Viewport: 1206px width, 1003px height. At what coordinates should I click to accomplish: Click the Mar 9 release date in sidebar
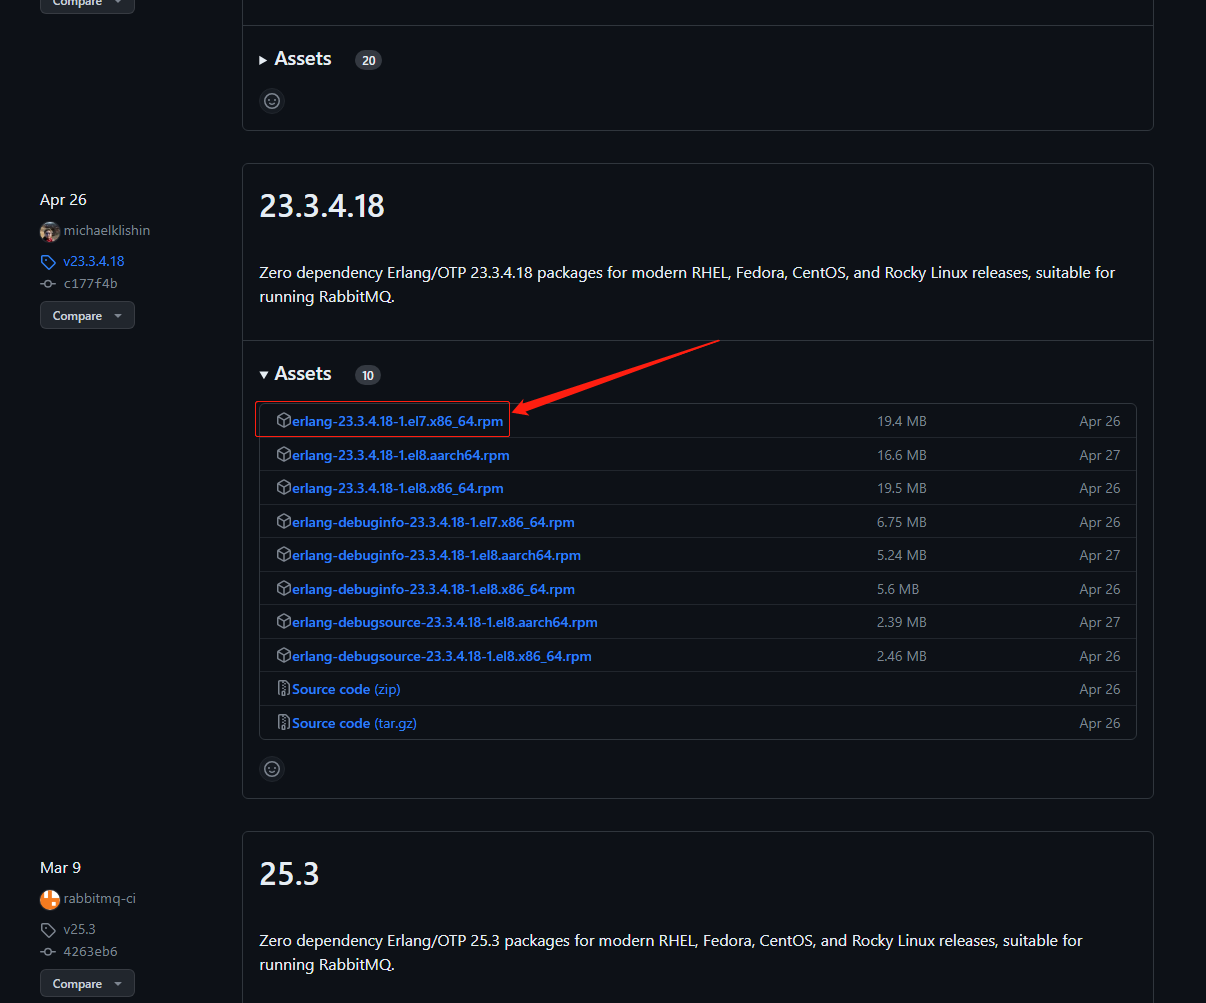click(x=60, y=868)
